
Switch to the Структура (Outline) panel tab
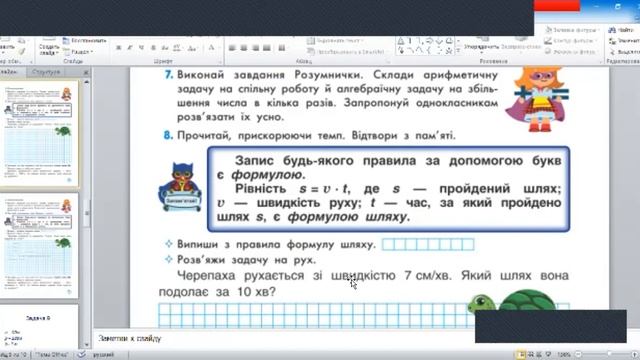click(46, 72)
